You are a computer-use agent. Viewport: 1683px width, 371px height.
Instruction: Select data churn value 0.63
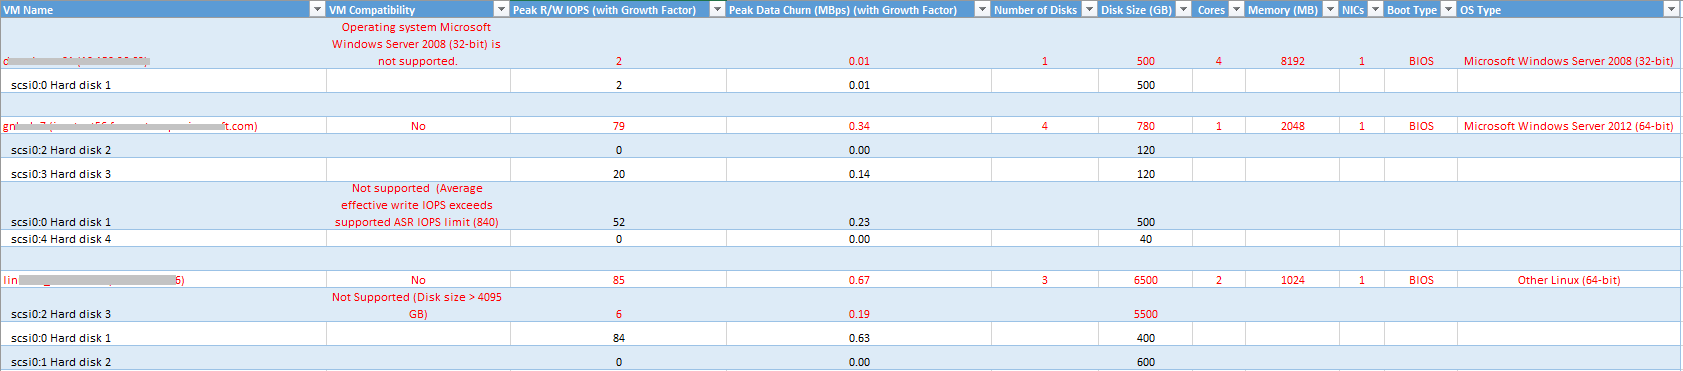(859, 338)
